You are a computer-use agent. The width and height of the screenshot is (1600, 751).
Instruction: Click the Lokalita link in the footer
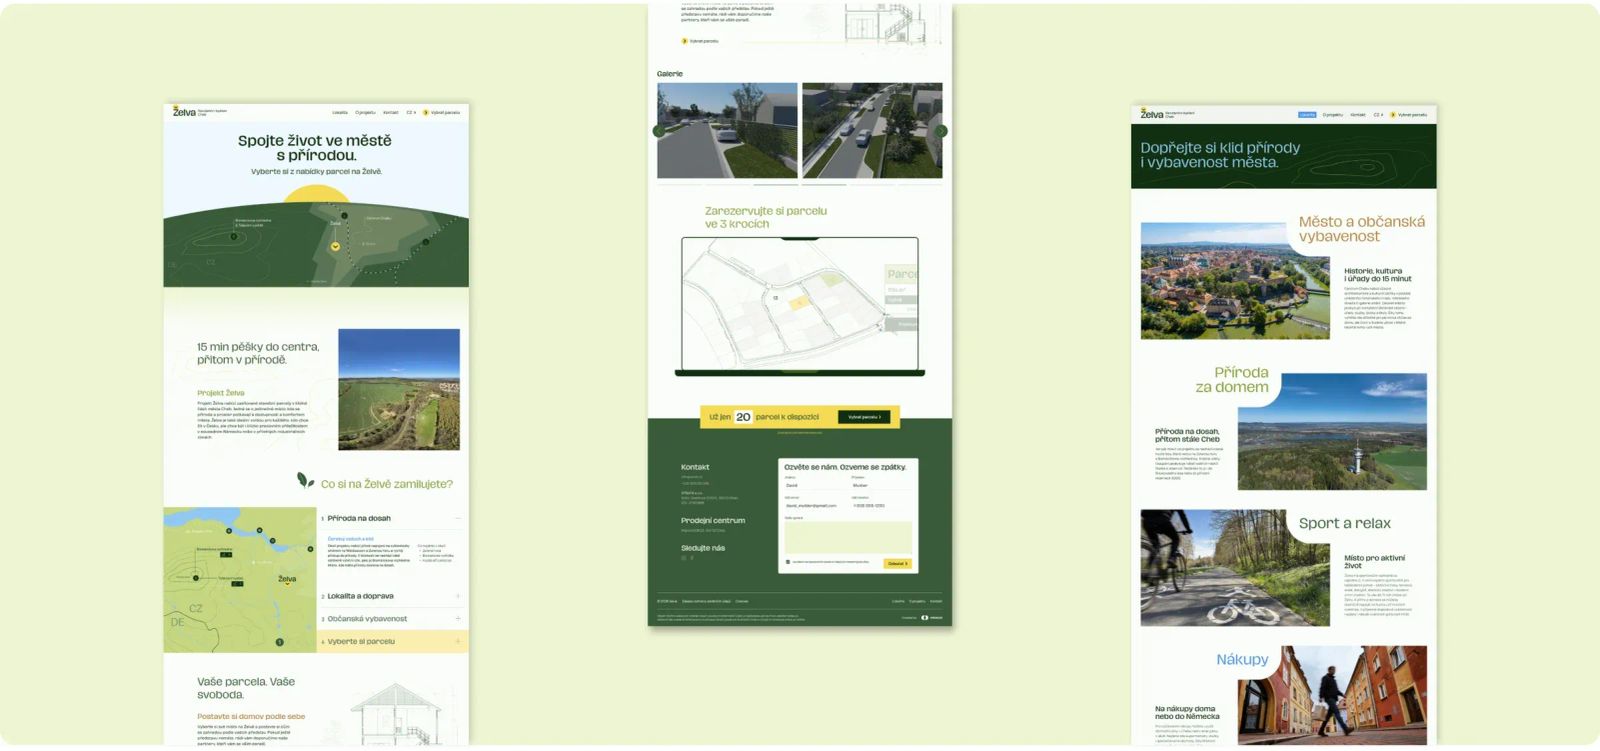pos(898,601)
